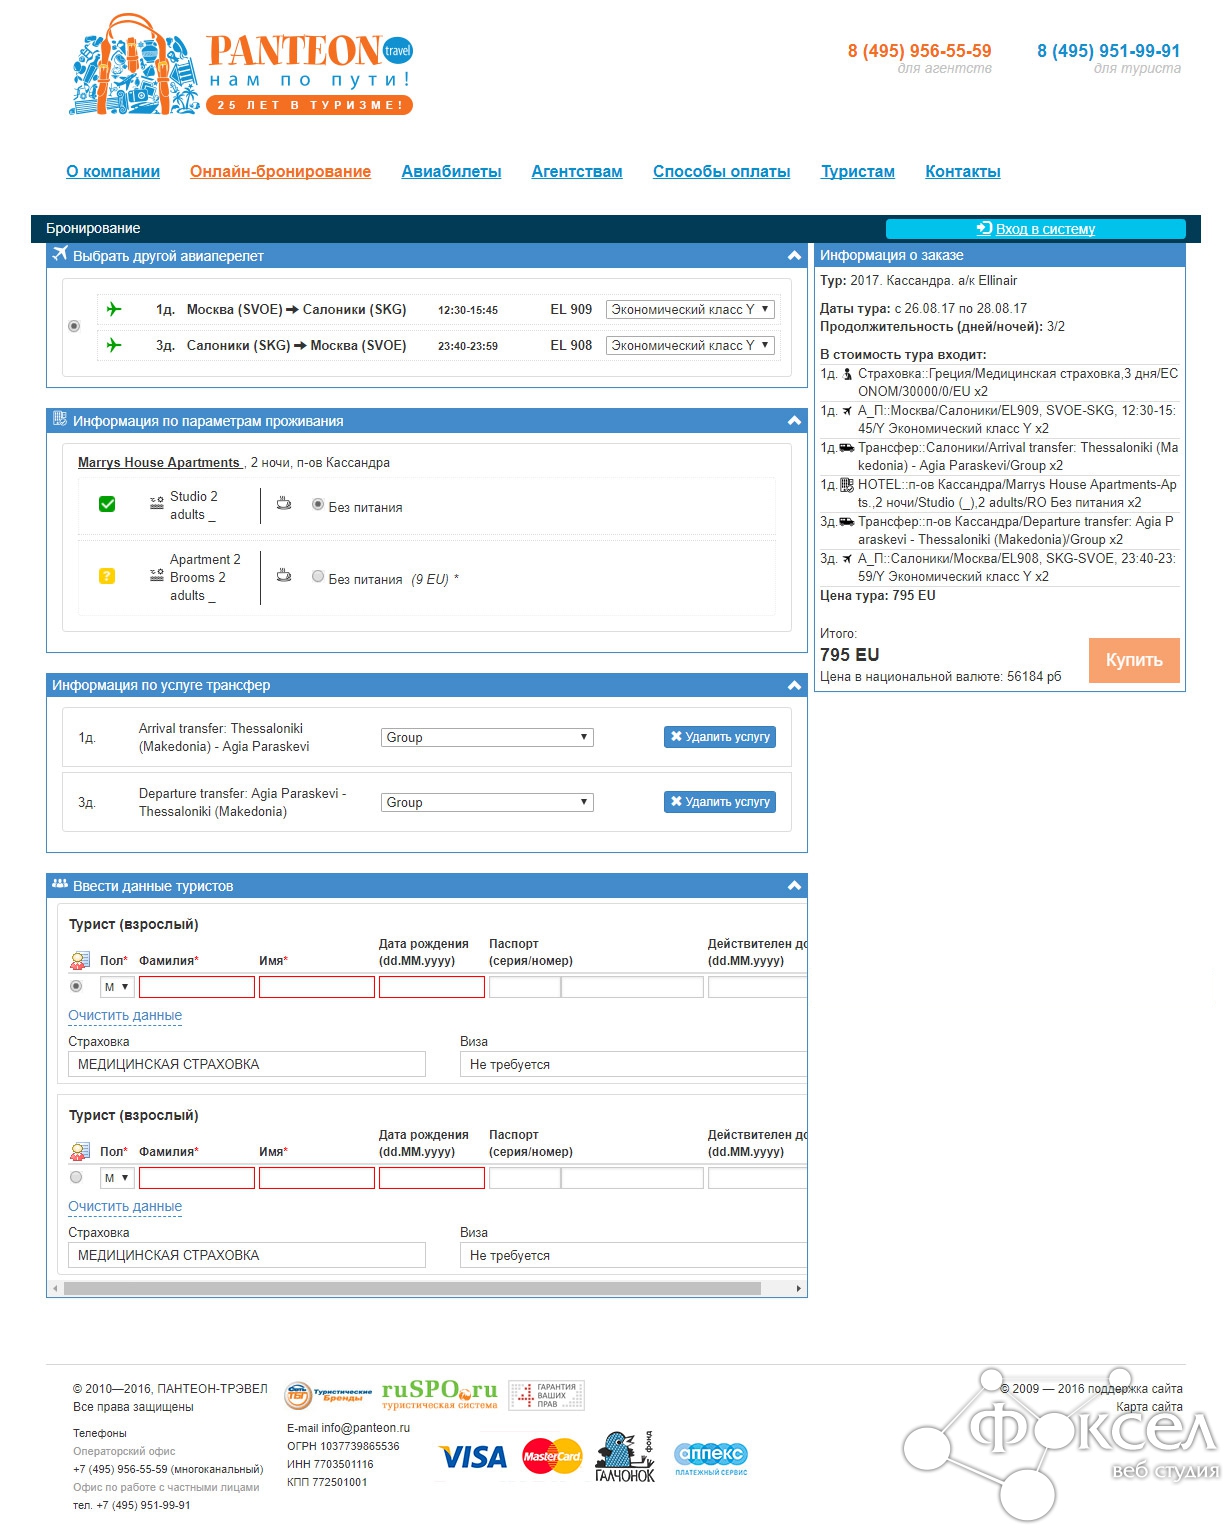
Task: Click the yellow question mark status for Apartment 2 Brooms
Action: coord(107,576)
